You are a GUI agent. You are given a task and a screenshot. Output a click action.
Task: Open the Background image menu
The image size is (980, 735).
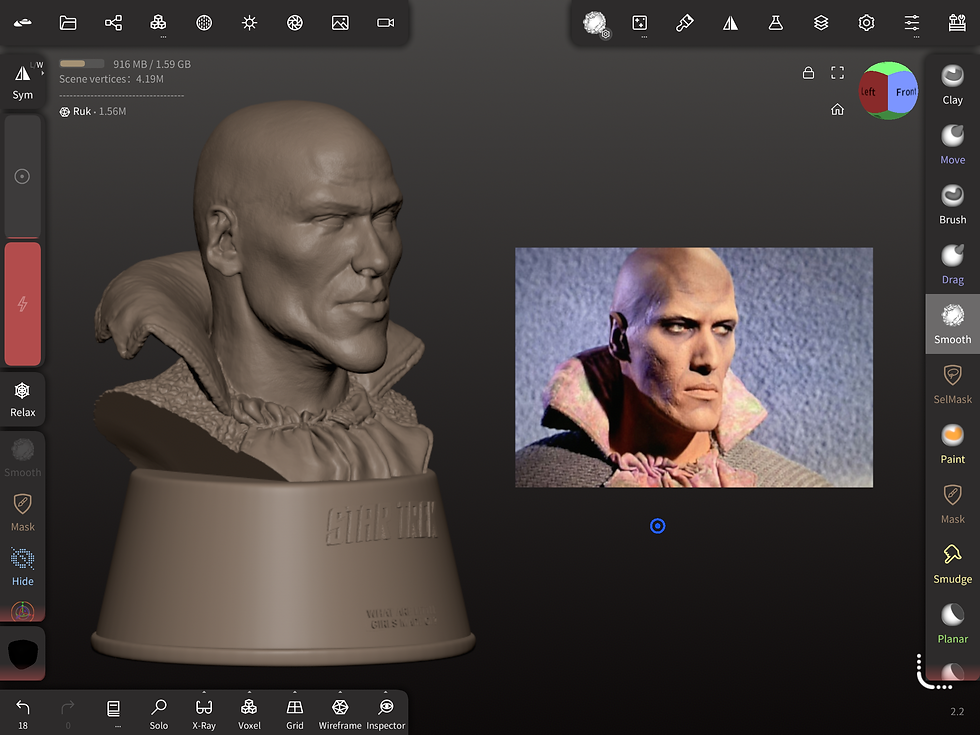(340, 23)
